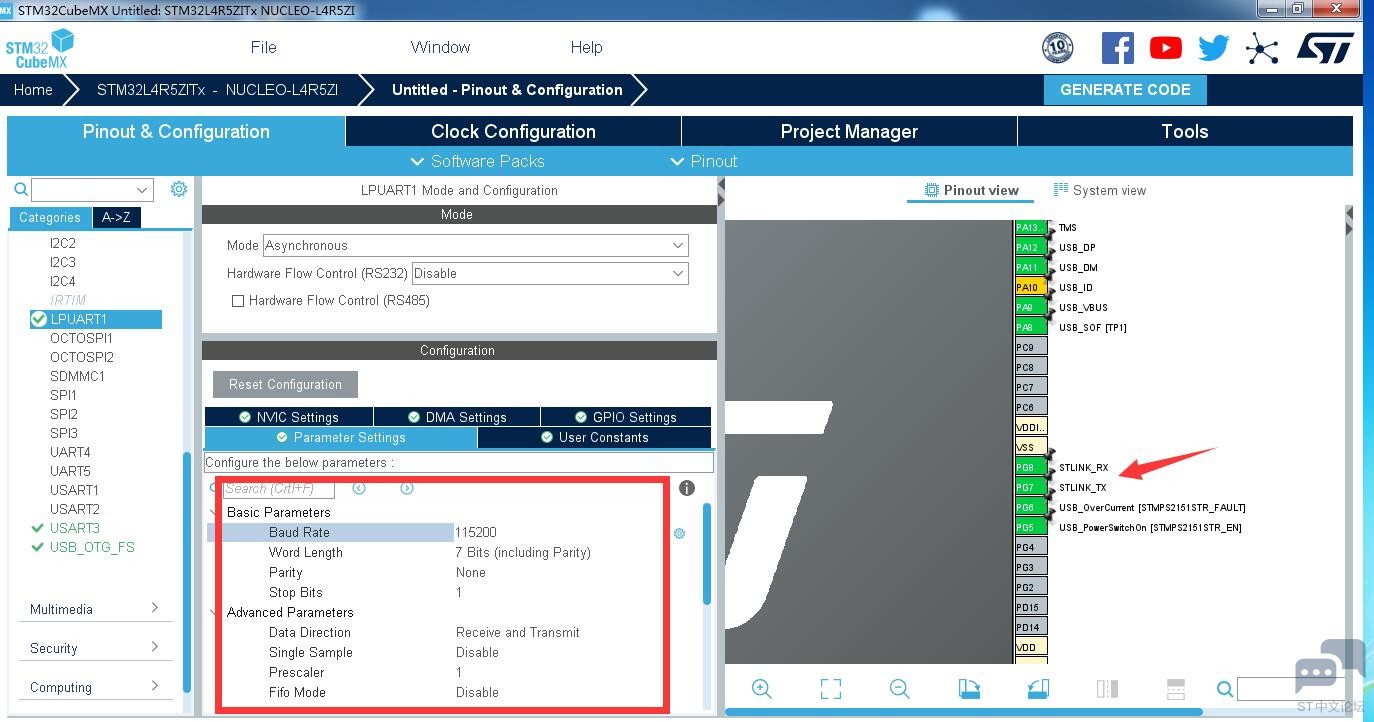Click the ST community network icon
Viewport: 1374px width, 722px height.
[x=1262, y=48]
